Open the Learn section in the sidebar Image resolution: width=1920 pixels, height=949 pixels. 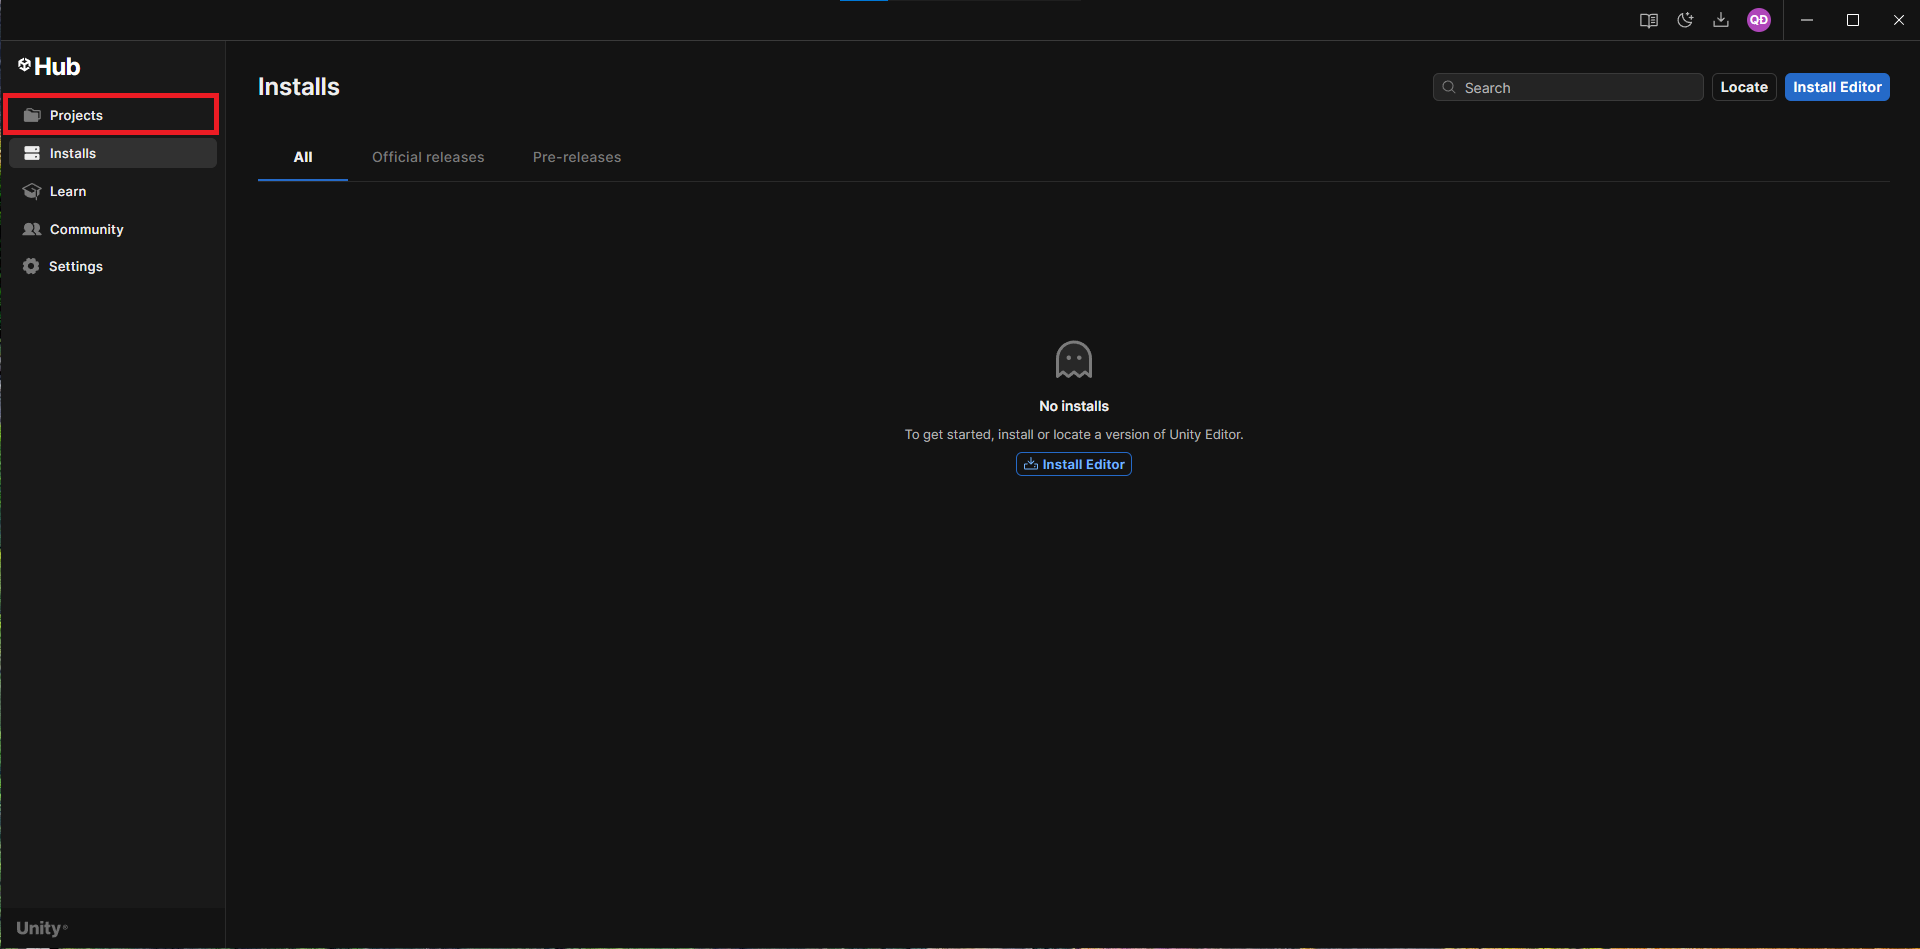(67, 191)
